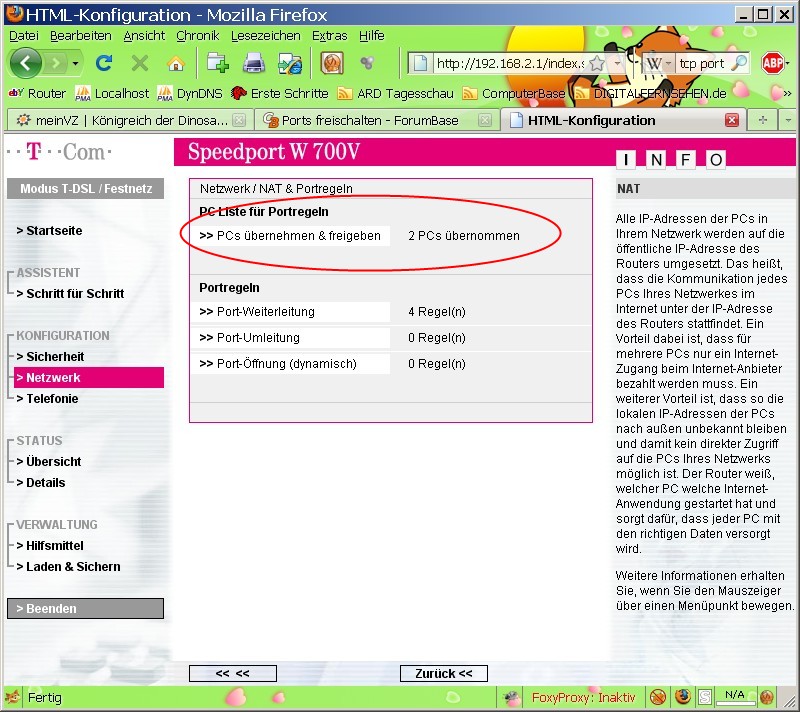The image size is (800, 712).
Task: Close the meinVZ tab
Action: coord(239,120)
